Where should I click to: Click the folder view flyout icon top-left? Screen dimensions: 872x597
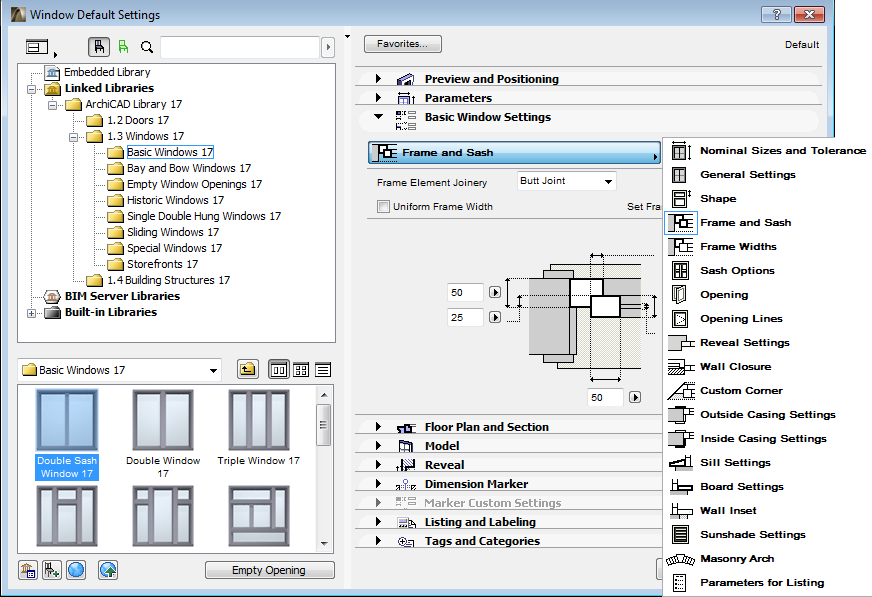coord(37,47)
